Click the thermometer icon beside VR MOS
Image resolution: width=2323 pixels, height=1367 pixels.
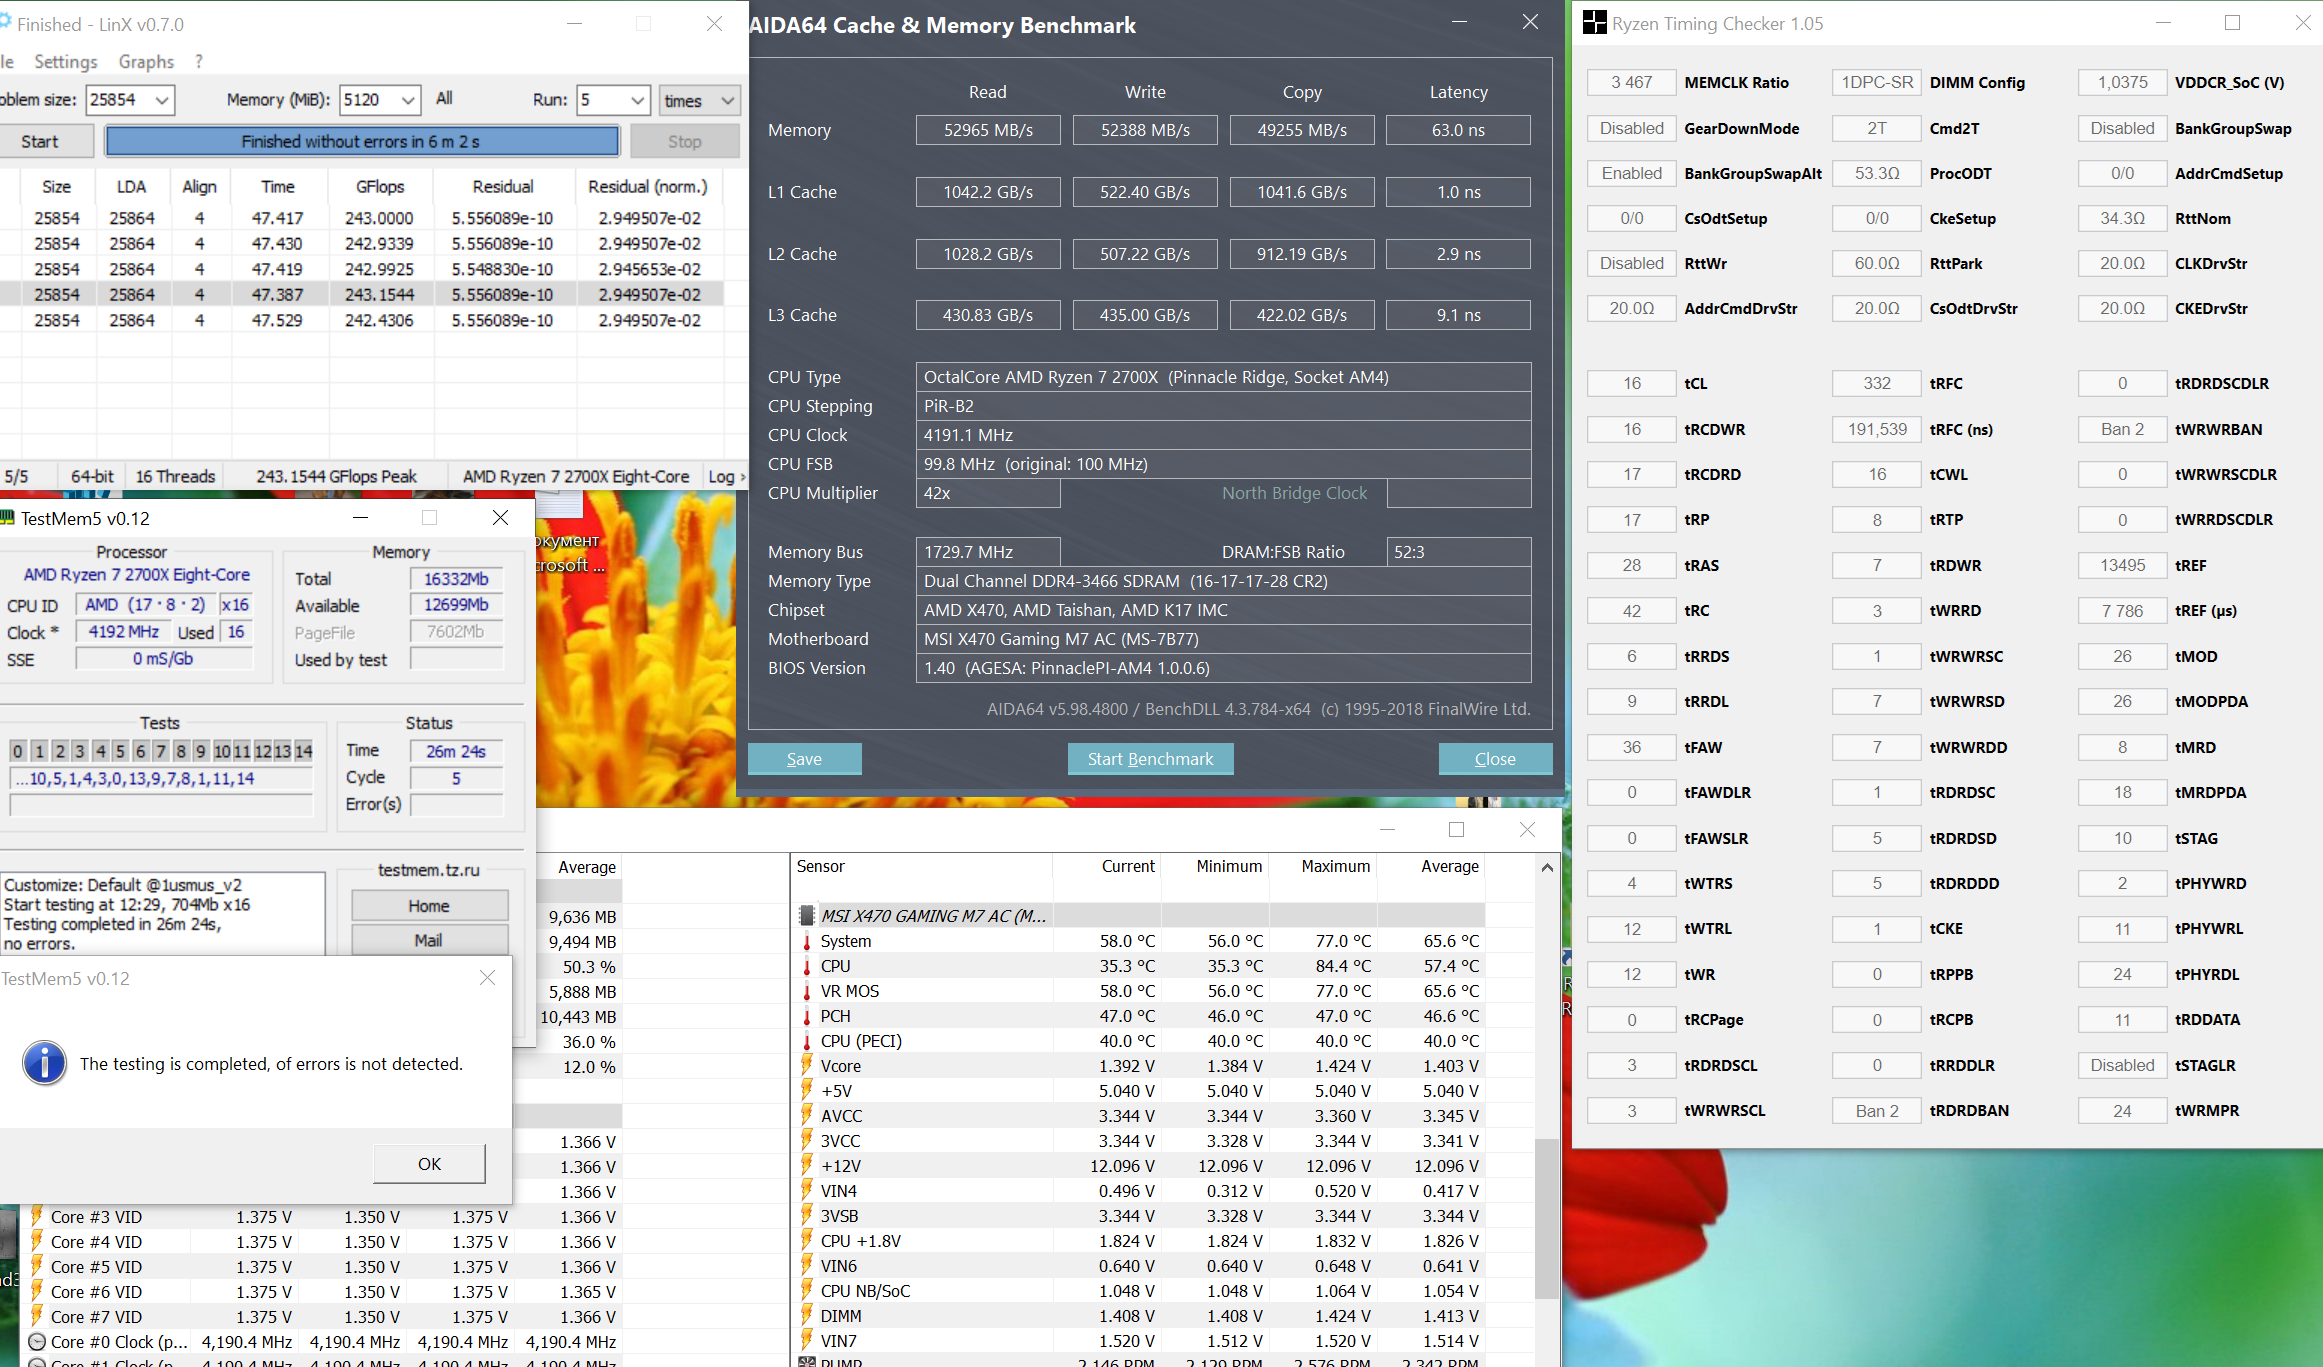click(x=807, y=991)
